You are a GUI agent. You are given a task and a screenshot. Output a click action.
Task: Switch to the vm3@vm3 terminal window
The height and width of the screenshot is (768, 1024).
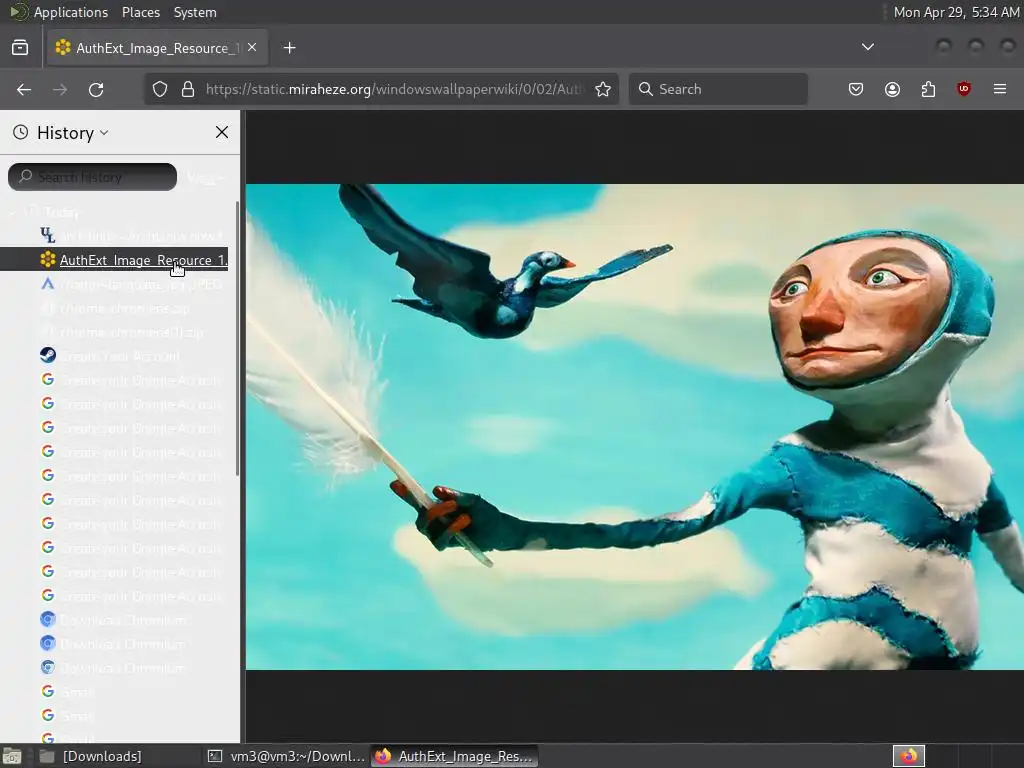[x=286, y=756]
